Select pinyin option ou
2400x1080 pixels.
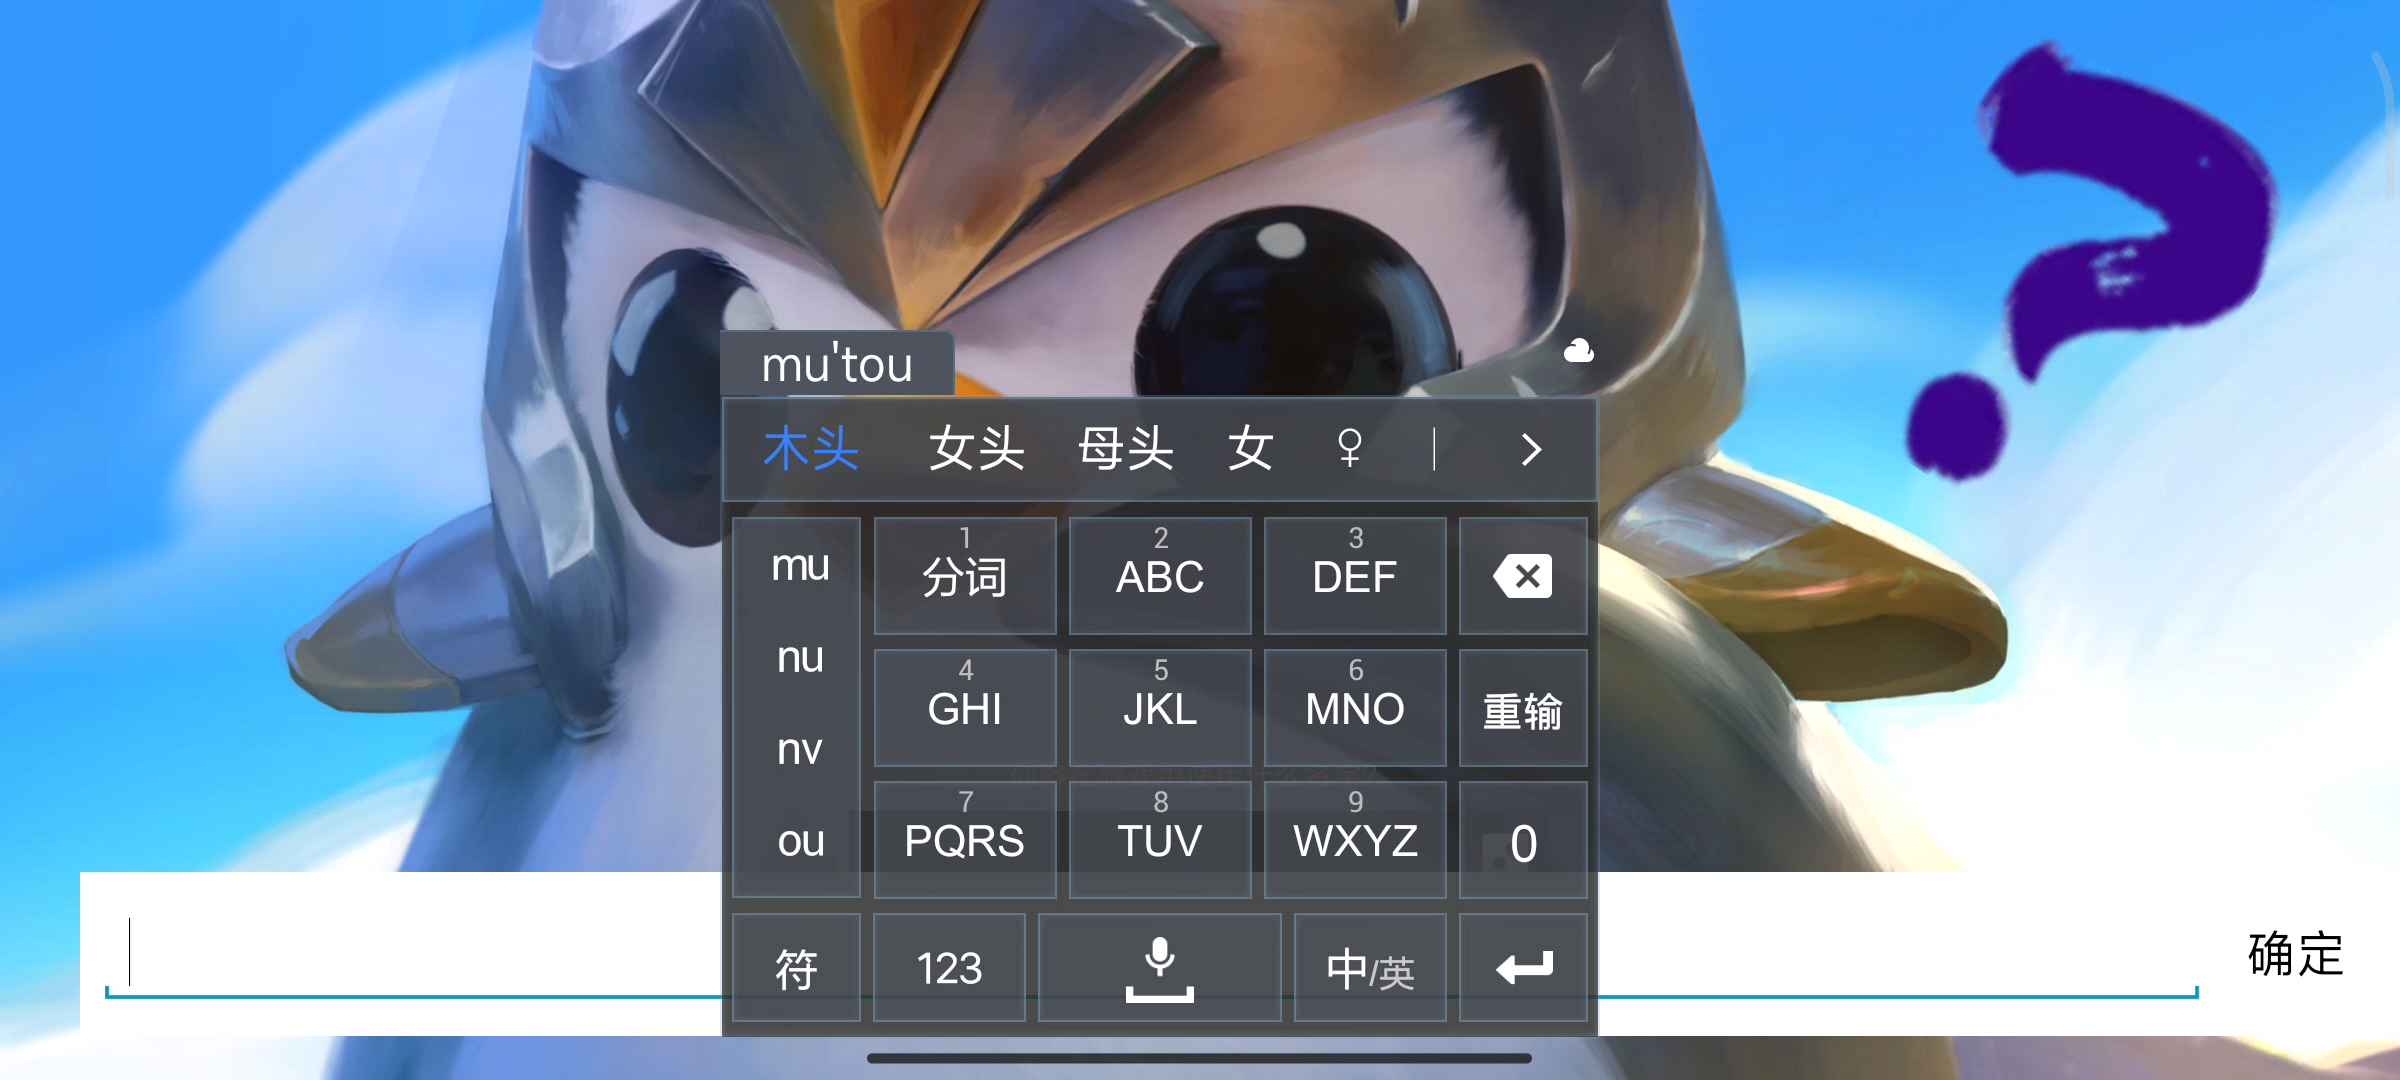800,841
